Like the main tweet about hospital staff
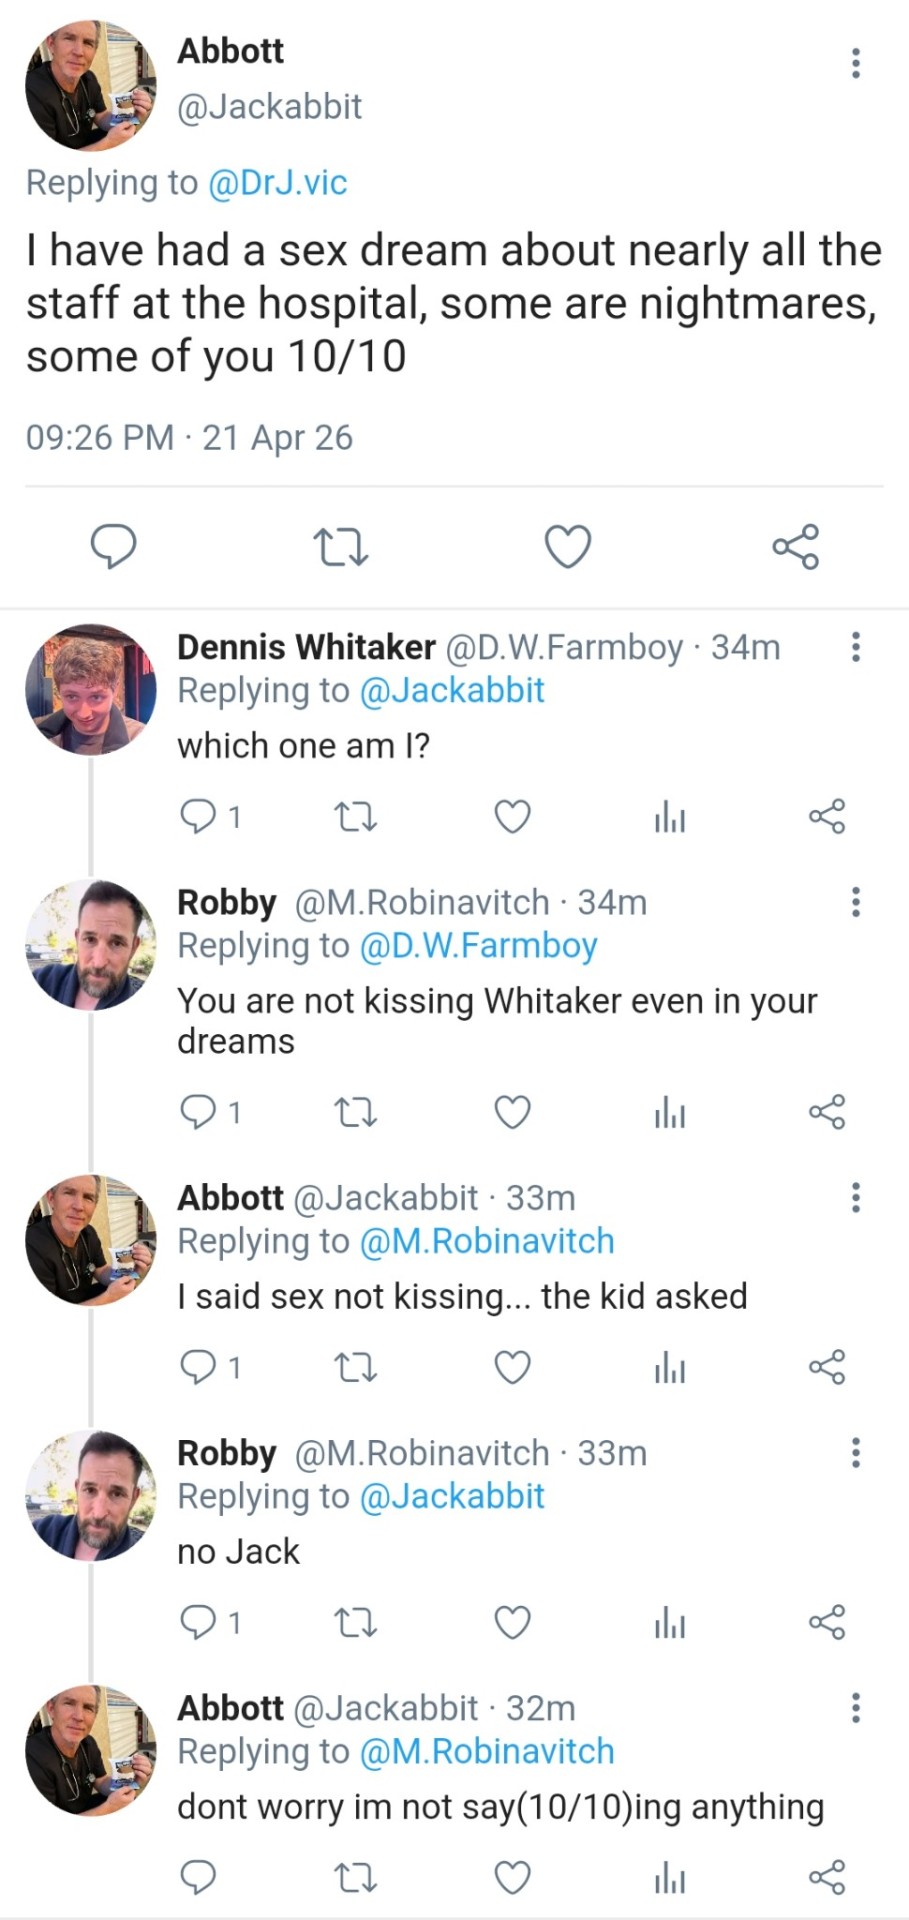 coord(567,546)
